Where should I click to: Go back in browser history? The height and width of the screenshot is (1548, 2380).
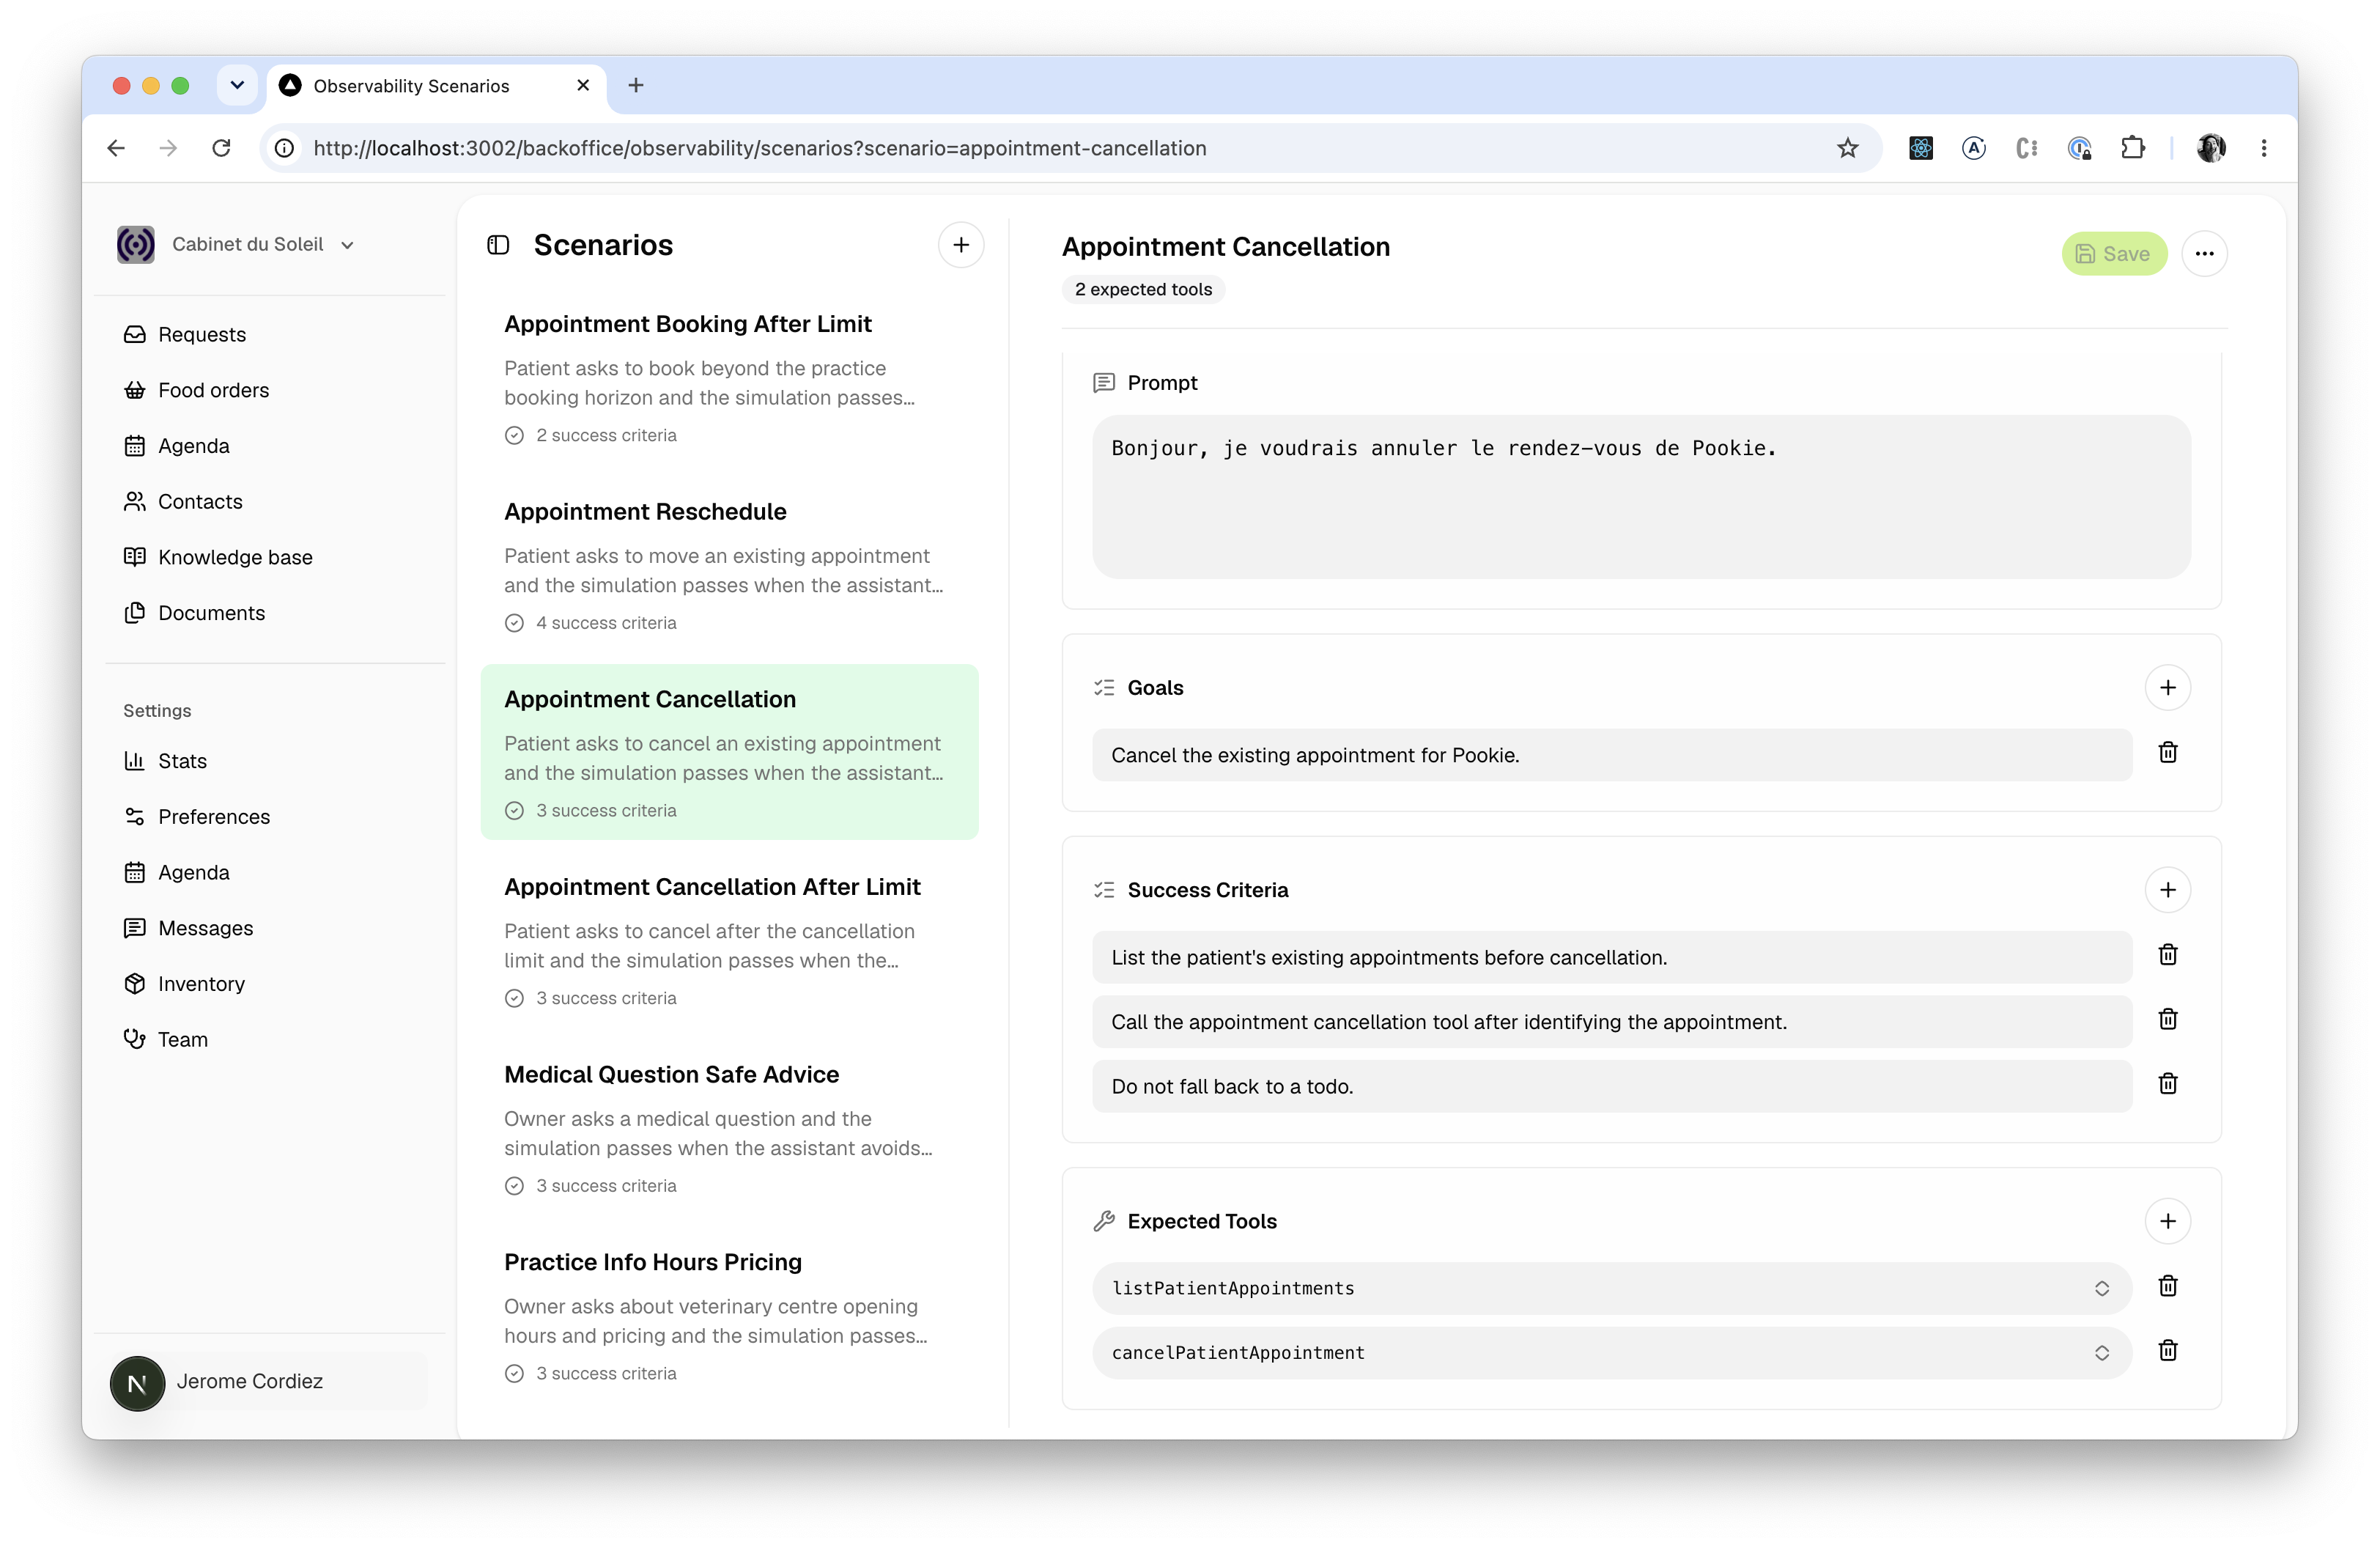[116, 148]
